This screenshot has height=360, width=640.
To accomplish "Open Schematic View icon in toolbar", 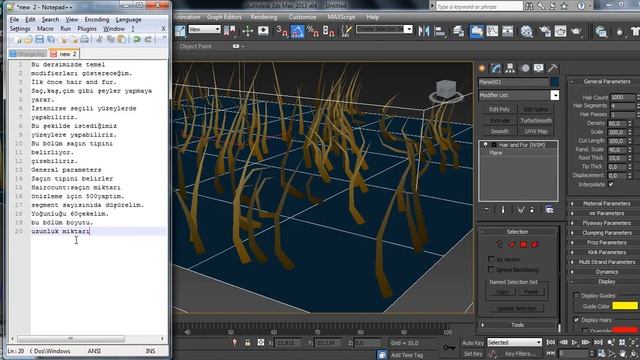I will coord(508,31).
